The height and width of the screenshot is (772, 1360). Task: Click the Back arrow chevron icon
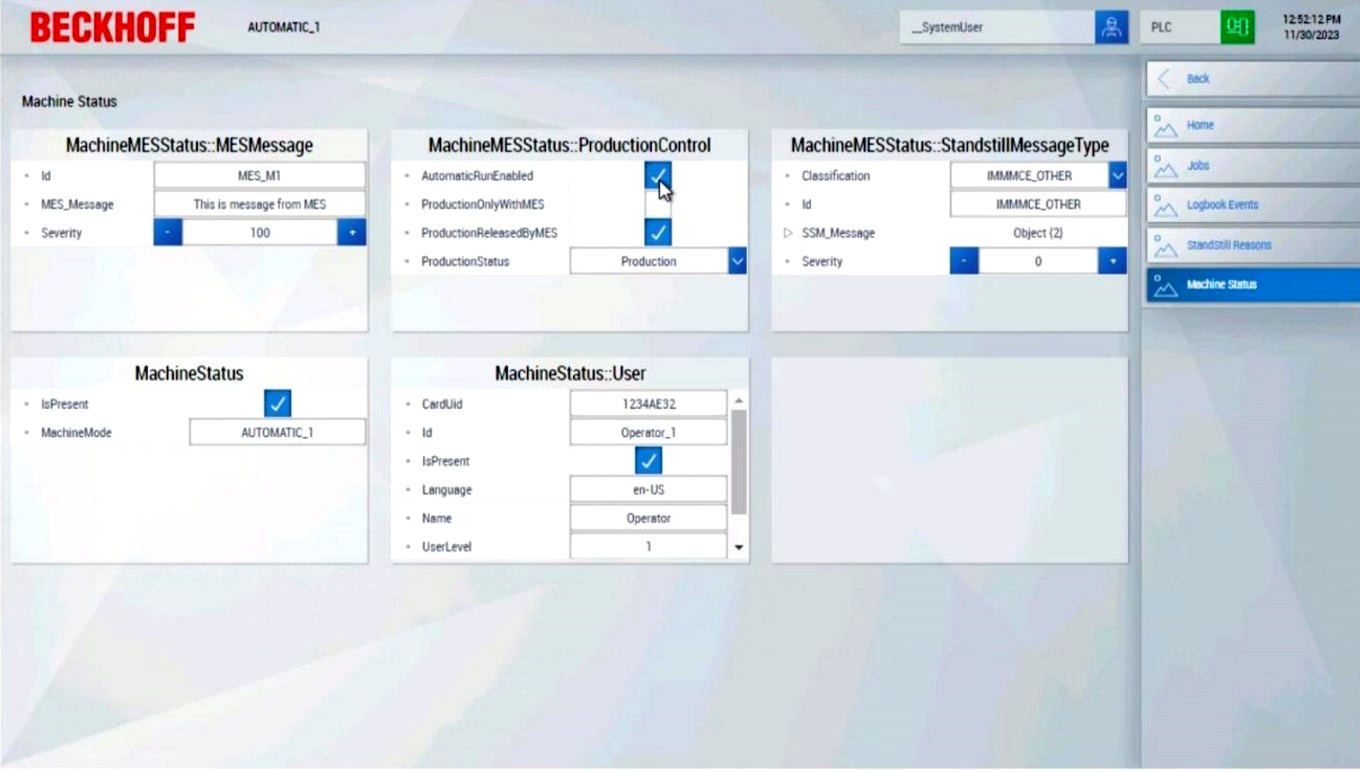[1164, 79]
